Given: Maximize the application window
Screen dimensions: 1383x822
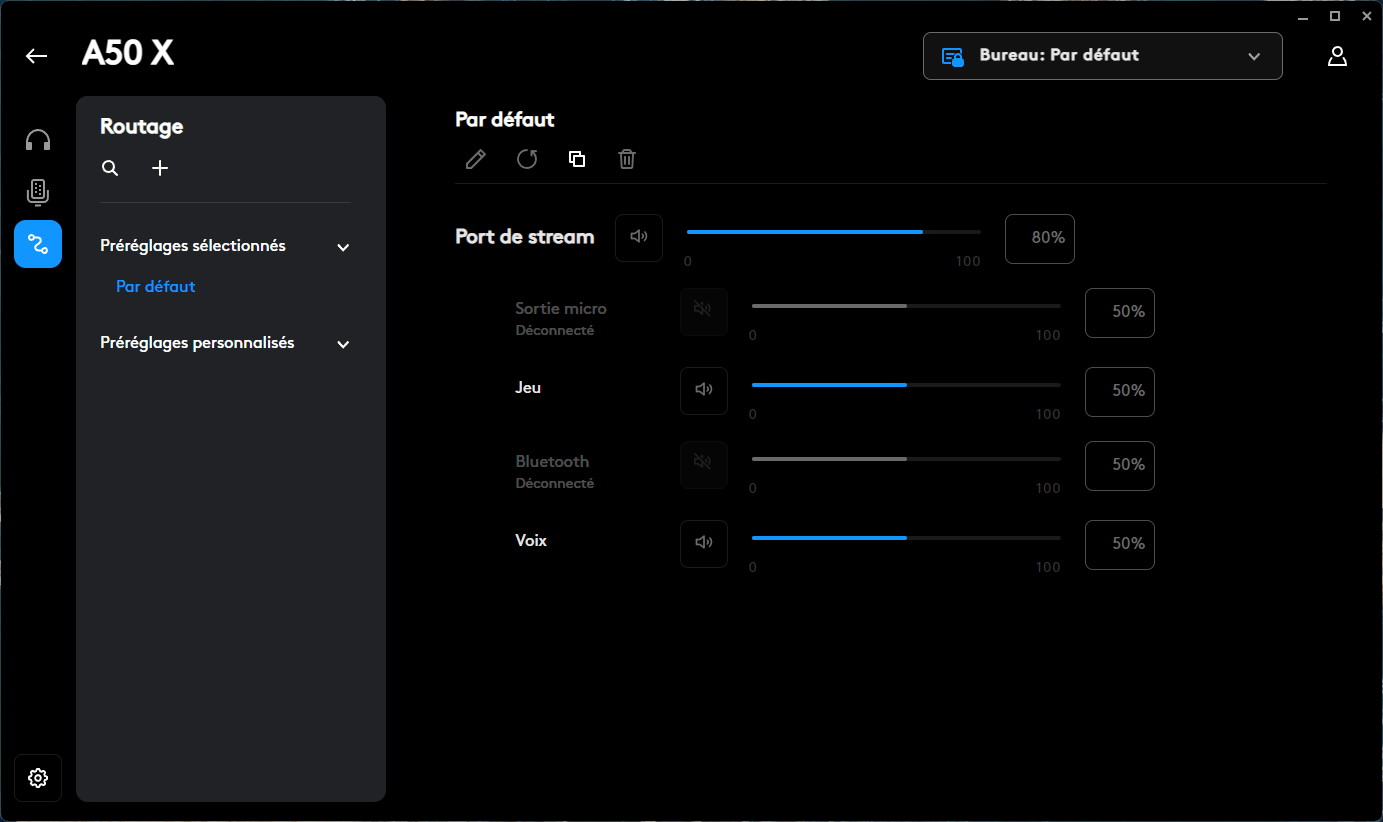Looking at the screenshot, I should tap(1334, 16).
